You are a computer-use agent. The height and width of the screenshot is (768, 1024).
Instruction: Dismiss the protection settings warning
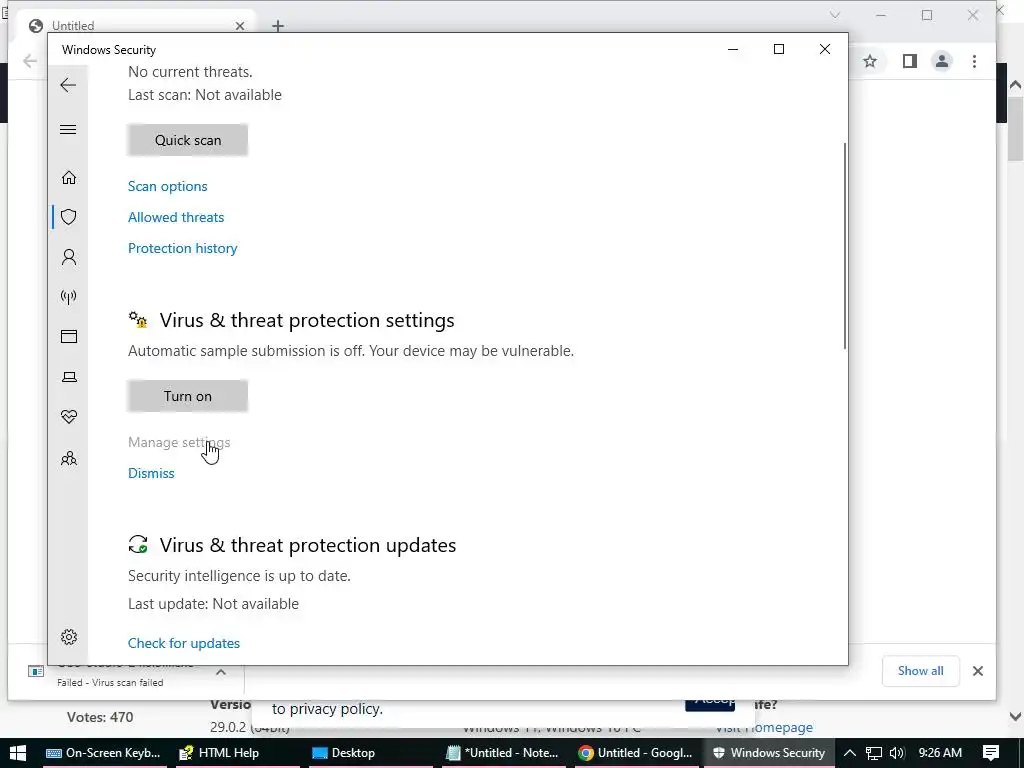point(151,473)
